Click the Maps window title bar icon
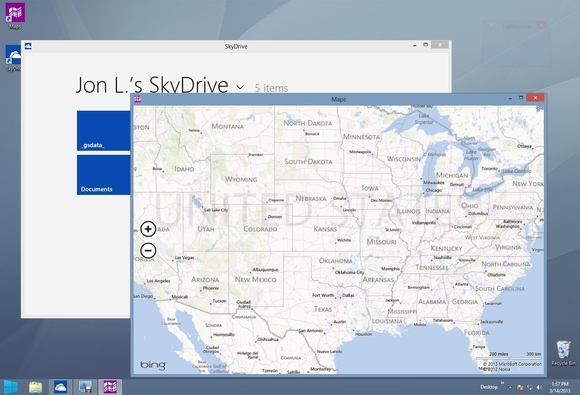This screenshot has height=395, width=580. point(138,99)
